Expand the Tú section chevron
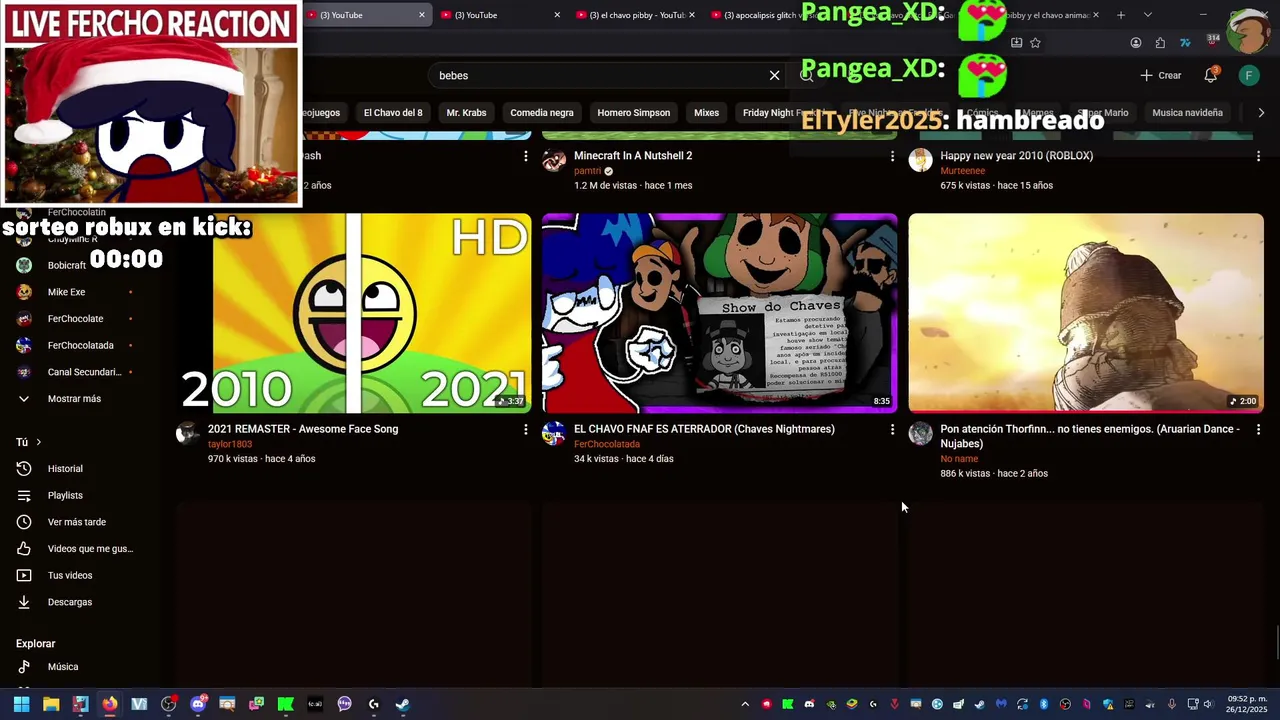Screen dimensions: 1280x720 (x=39, y=442)
